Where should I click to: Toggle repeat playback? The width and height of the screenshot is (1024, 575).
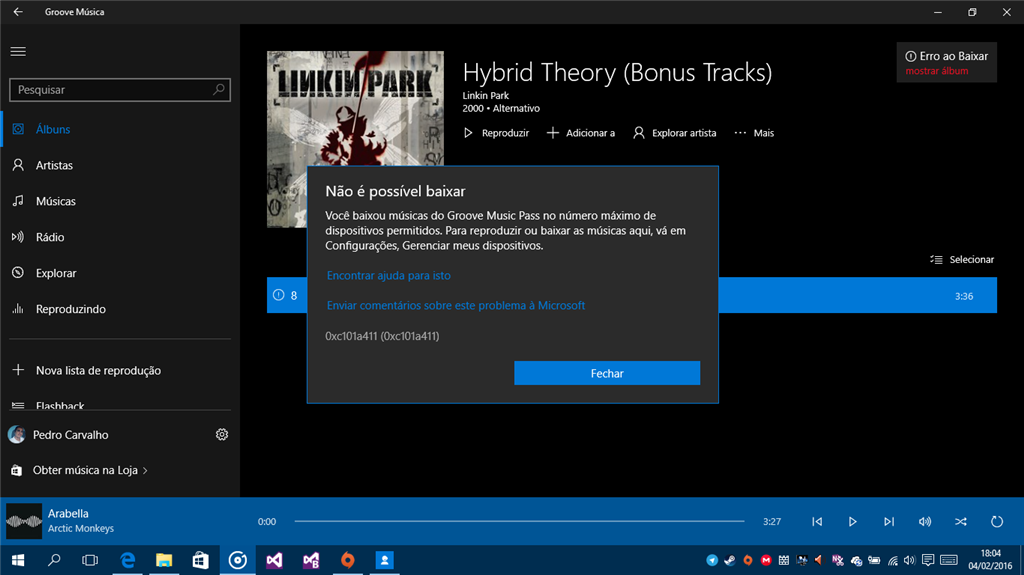pos(997,521)
